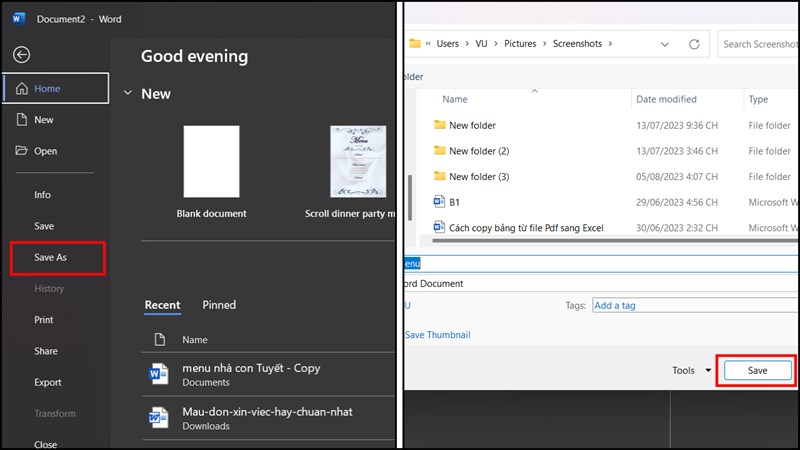The height and width of the screenshot is (450, 800).
Task: Toggle the Save Thumbnail option
Action: pyautogui.click(x=438, y=335)
